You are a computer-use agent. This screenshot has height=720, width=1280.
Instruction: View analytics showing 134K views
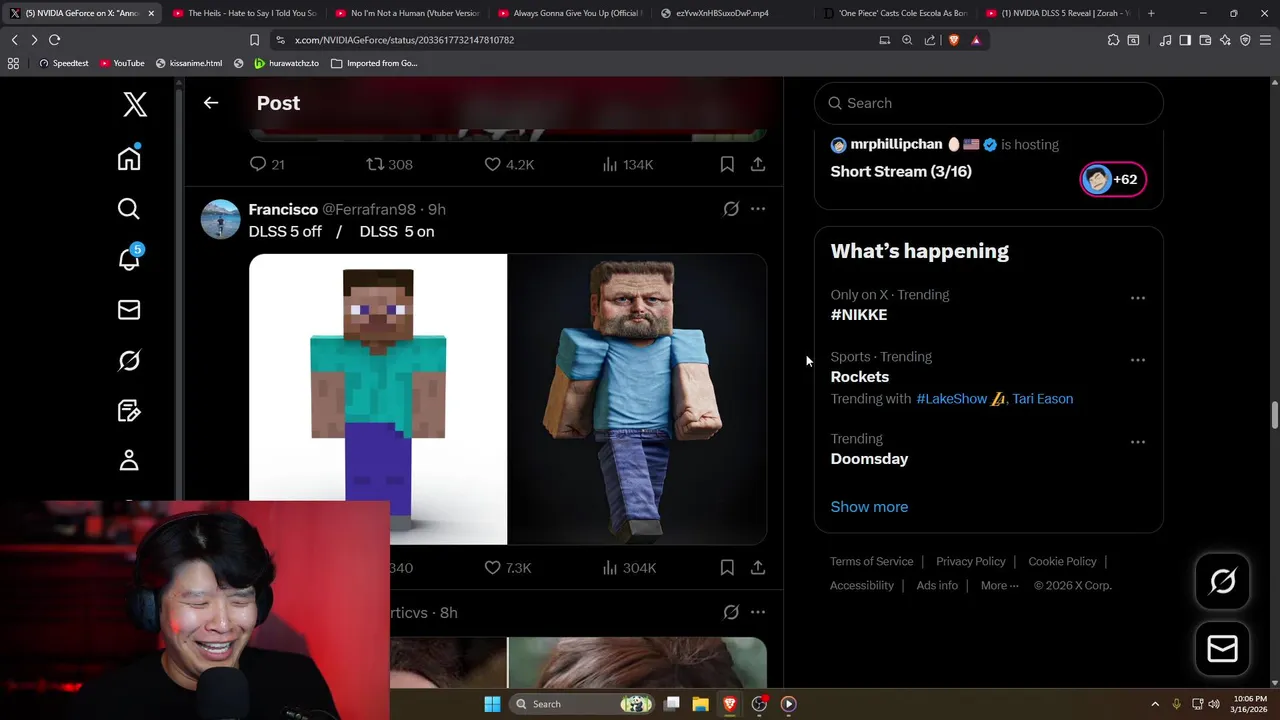[x=627, y=164]
